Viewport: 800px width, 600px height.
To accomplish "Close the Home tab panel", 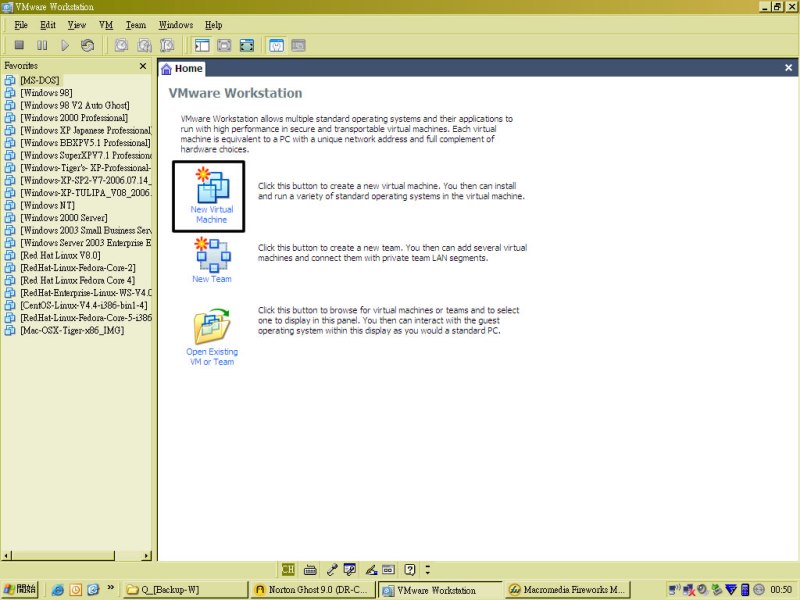I will click(788, 67).
